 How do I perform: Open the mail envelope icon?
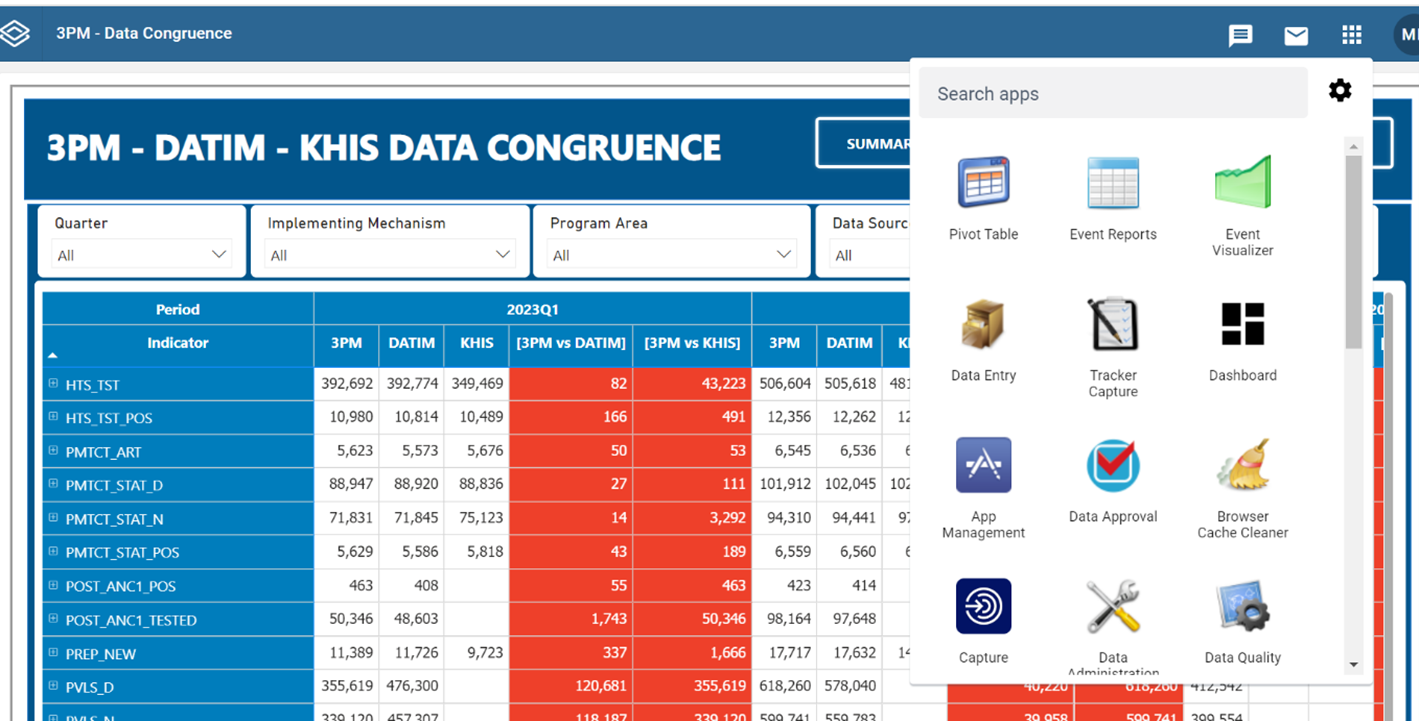point(1296,35)
